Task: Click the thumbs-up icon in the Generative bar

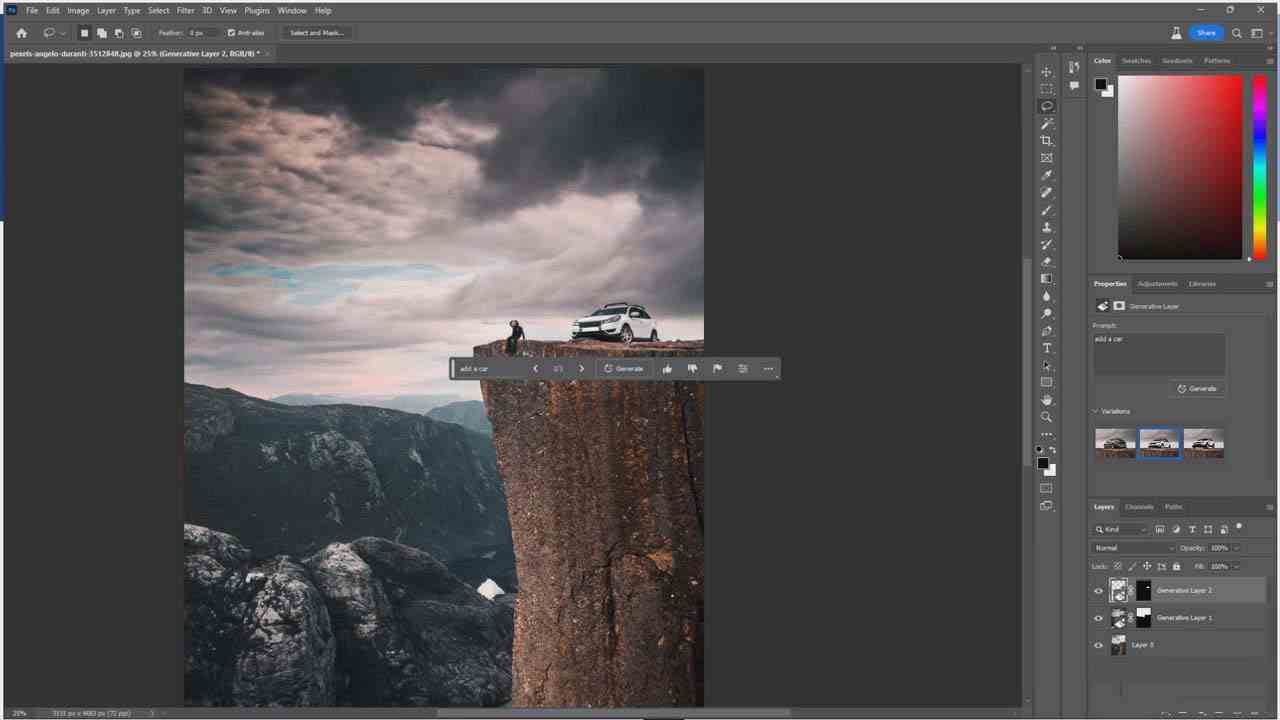Action: point(667,368)
